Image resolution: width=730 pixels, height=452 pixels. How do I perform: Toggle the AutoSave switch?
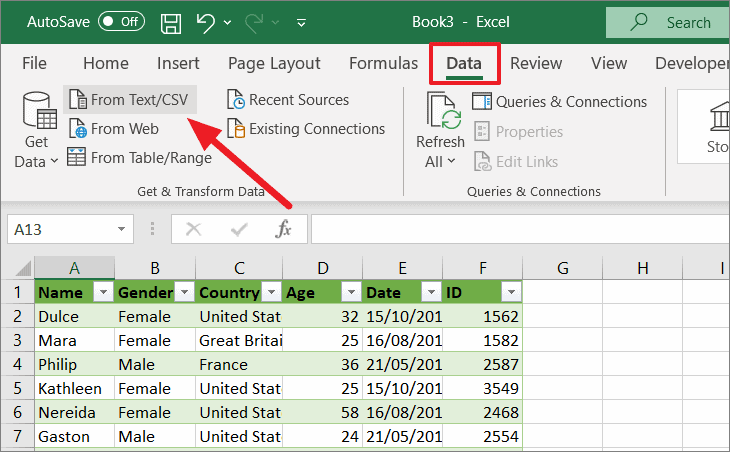121,21
